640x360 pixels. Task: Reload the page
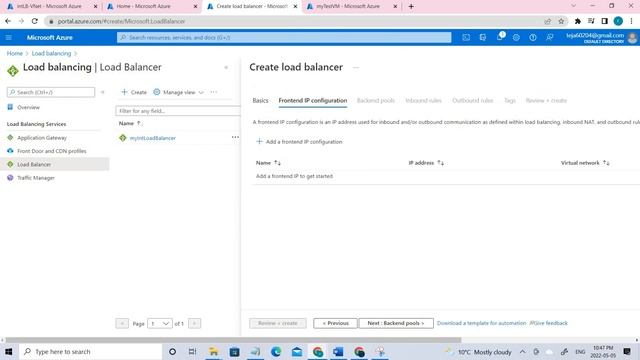click(x=35, y=21)
